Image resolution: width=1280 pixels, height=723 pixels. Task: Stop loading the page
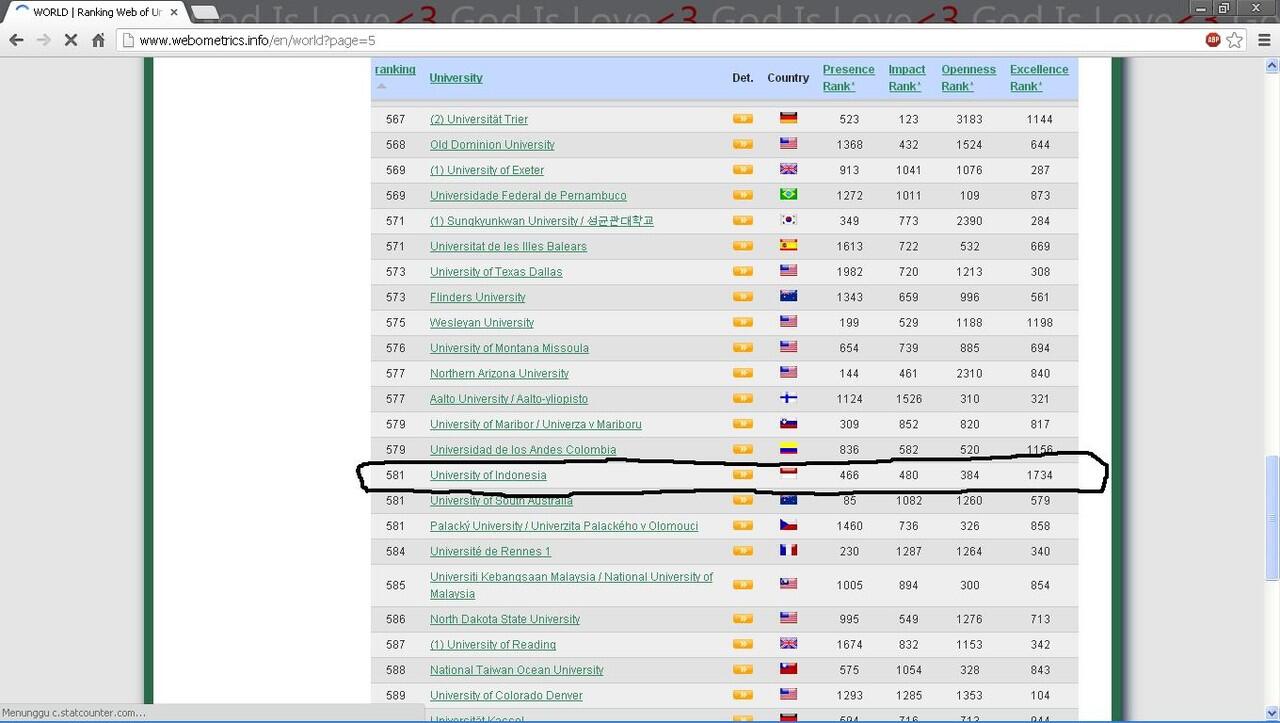pyautogui.click(x=71, y=40)
